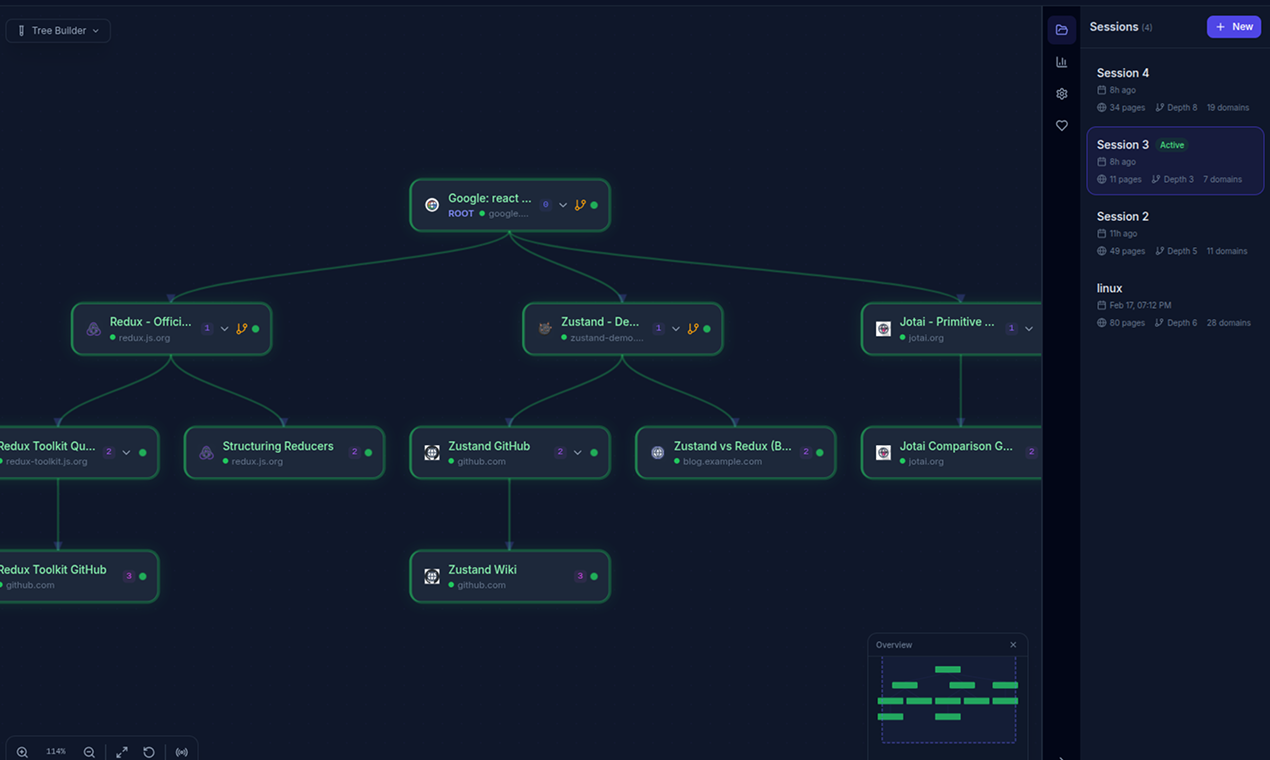The image size is (1270, 760).
Task: Zoom in using the magnifier plus icon
Action: point(22,751)
